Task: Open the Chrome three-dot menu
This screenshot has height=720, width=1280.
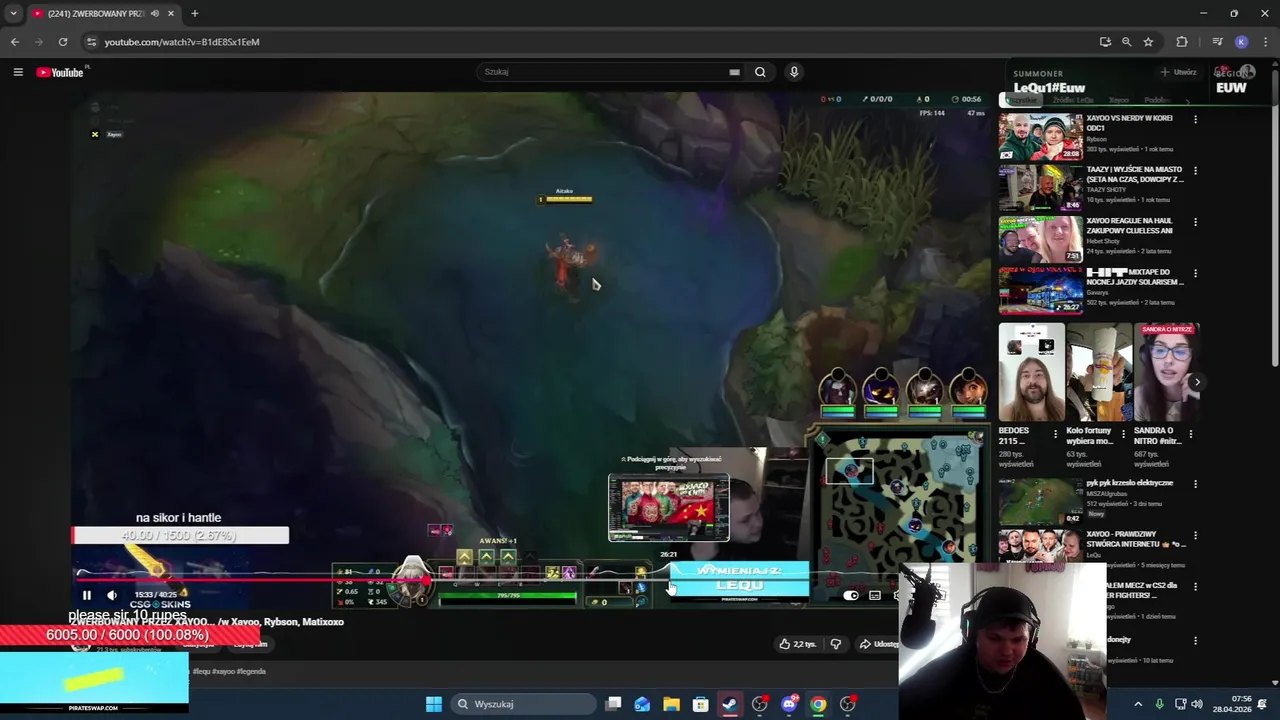Action: (1264, 42)
